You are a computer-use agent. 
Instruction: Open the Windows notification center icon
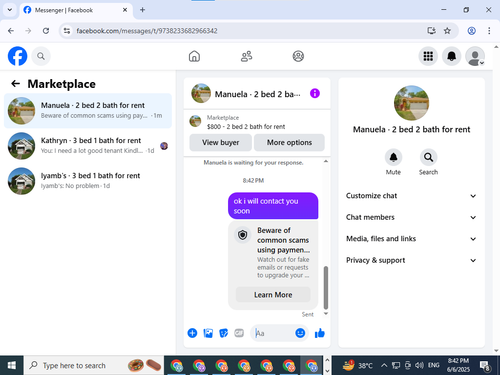484,365
